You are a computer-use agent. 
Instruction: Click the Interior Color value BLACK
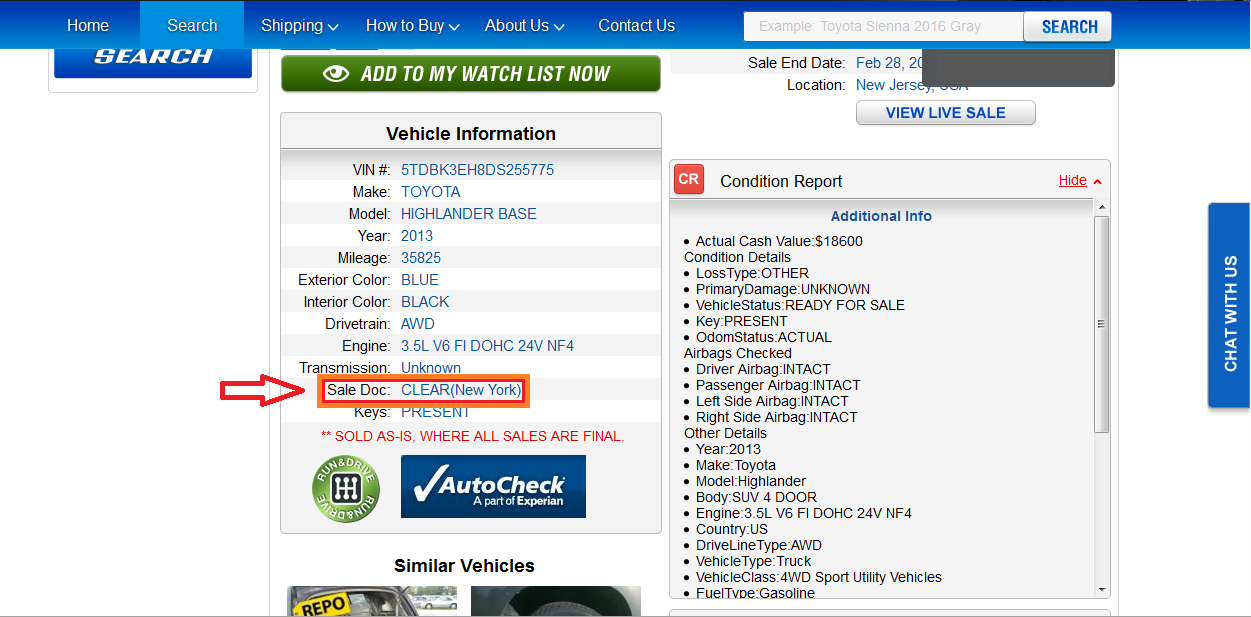425,302
